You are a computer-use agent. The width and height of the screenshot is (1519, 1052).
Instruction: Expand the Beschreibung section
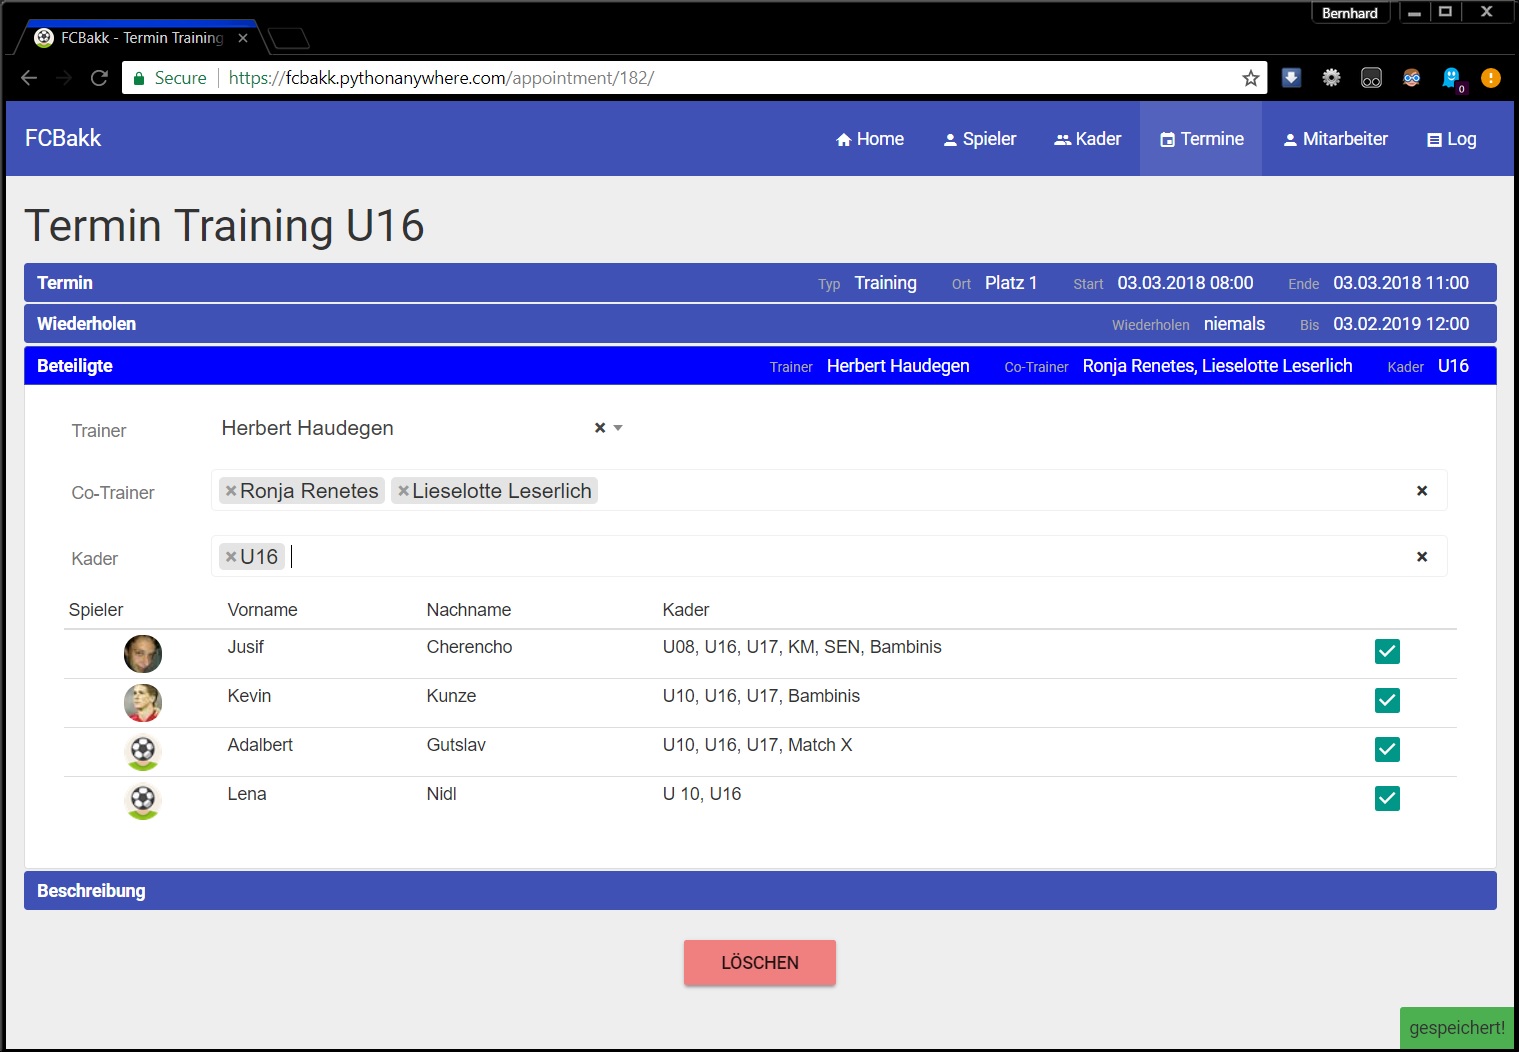click(x=91, y=891)
